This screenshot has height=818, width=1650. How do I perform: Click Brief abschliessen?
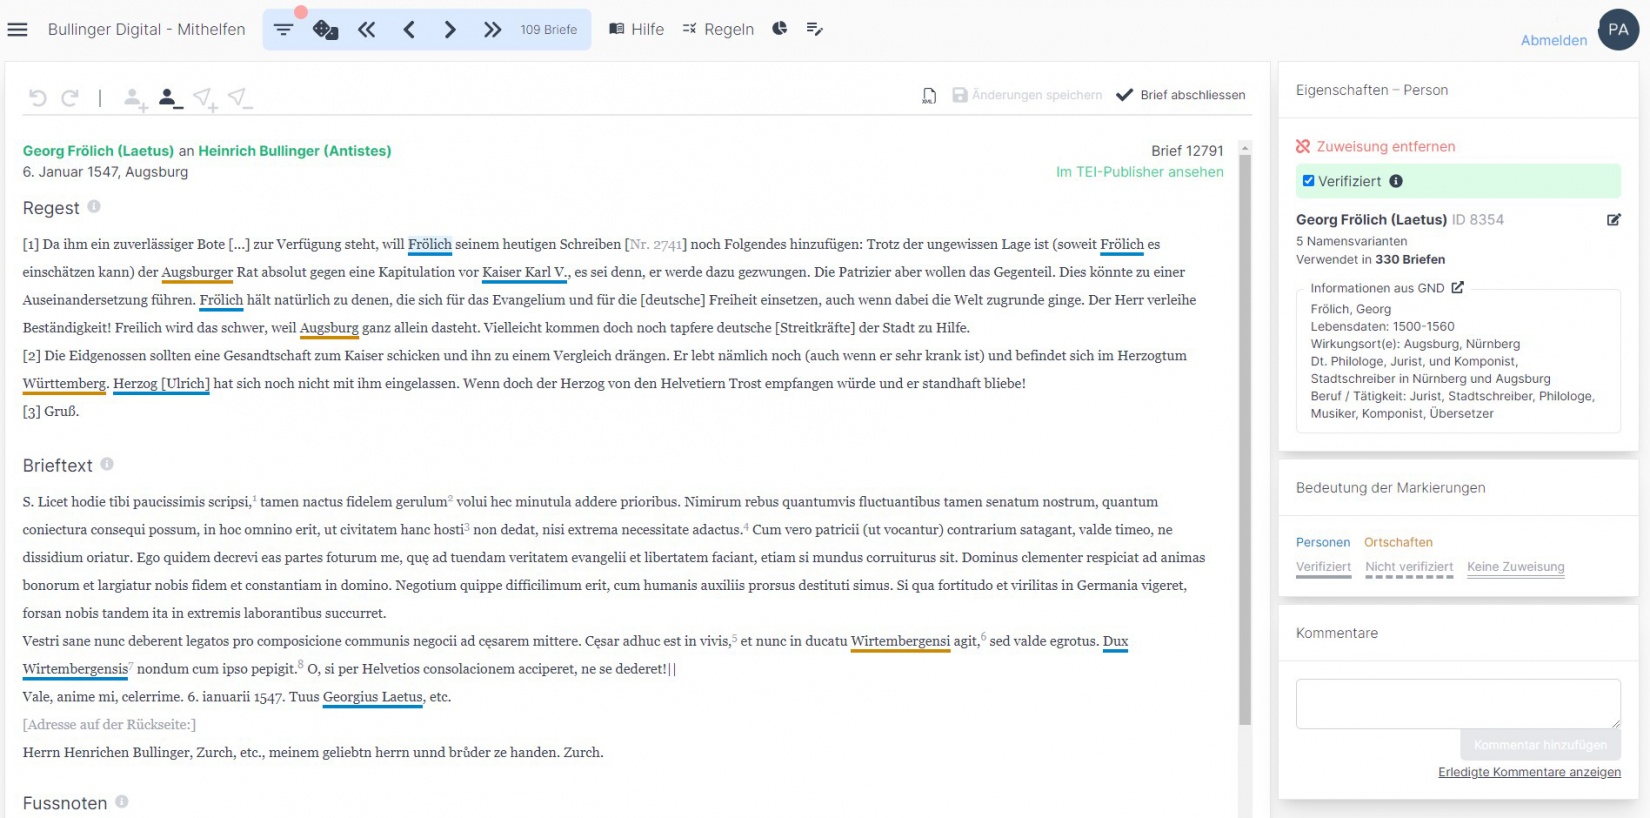point(1181,95)
